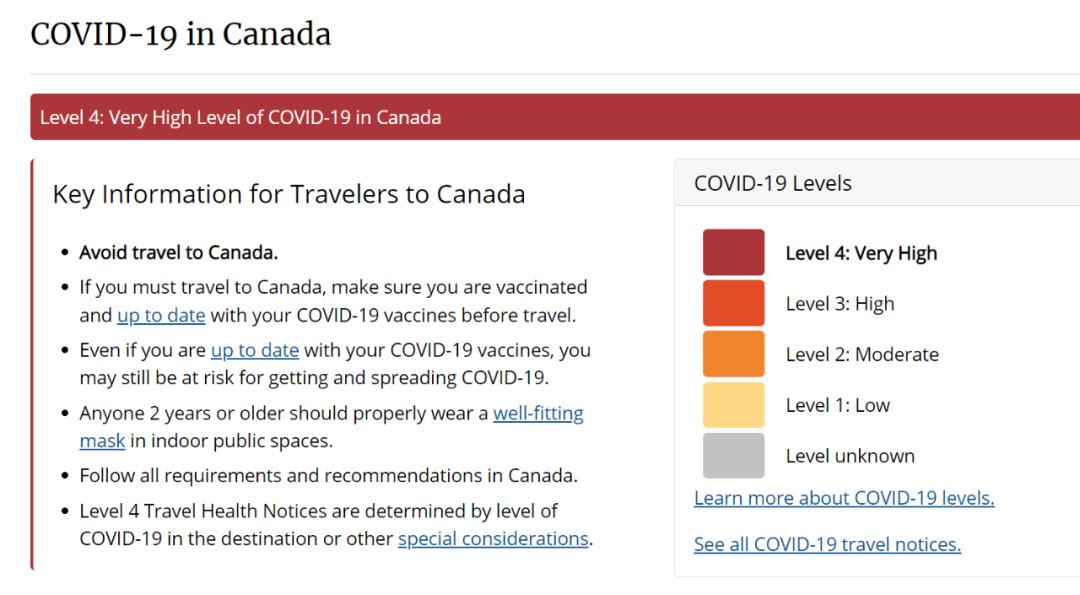1080x595 pixels.
Task: Click the 'Level 4: Very High' legend label
Action: pyautogui.click(x=861, y=253)
